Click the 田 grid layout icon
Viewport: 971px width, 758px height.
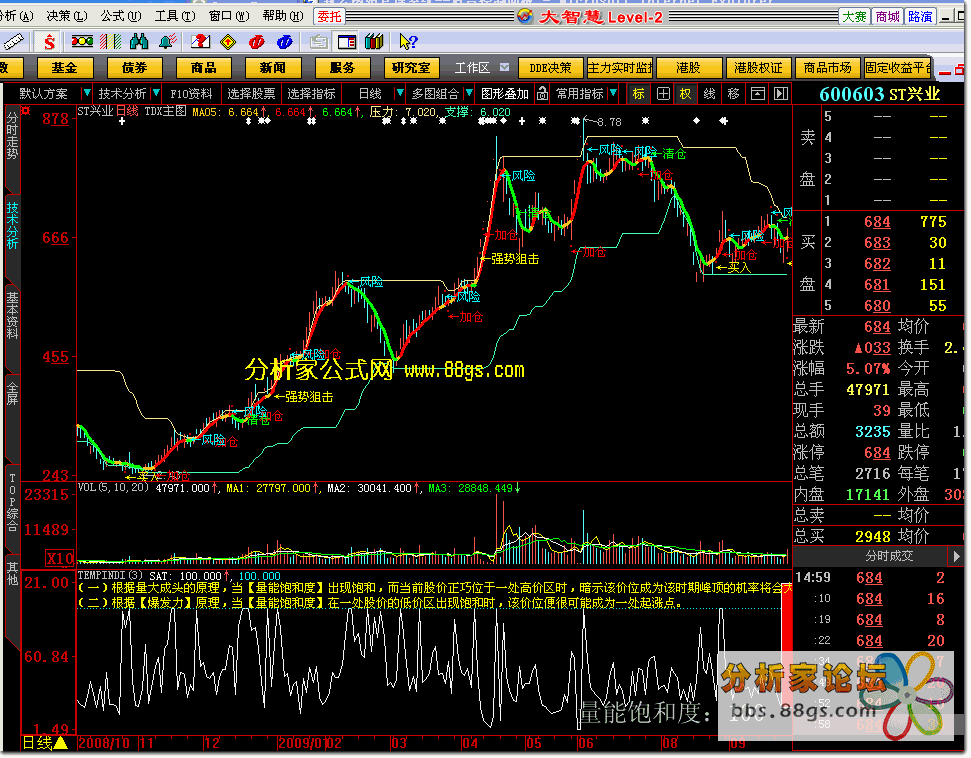(x=663, y=94)
